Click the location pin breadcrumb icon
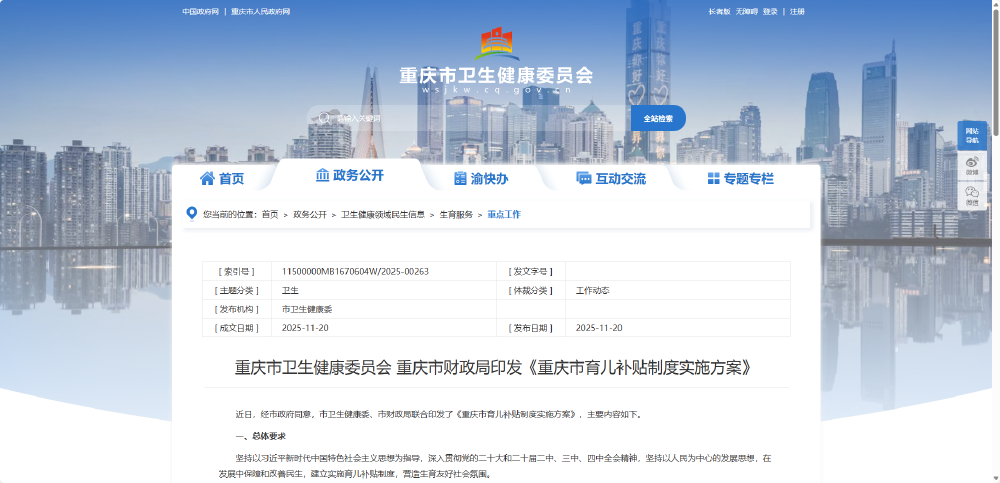1000x483 pixels. [x=192, y=213]
